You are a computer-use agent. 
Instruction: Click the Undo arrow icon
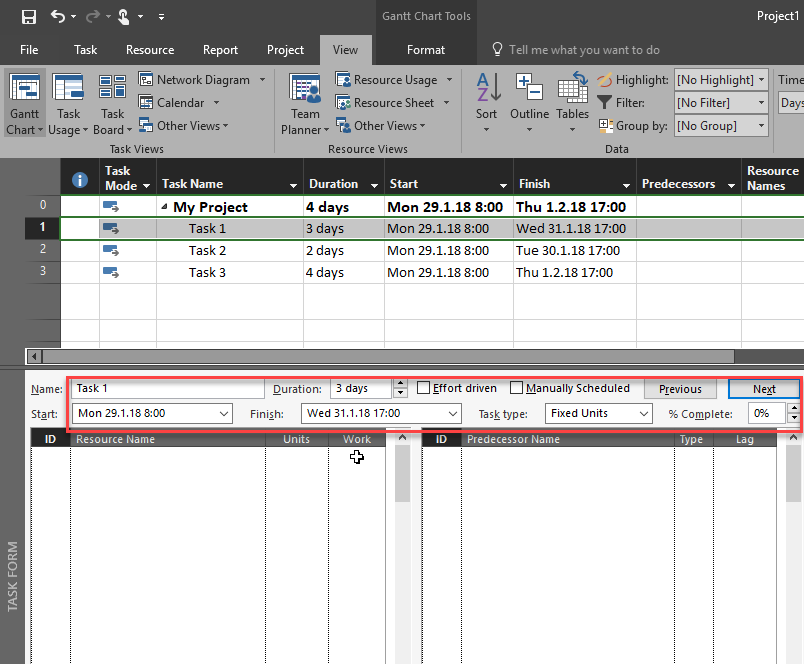[x=58, y=16]
